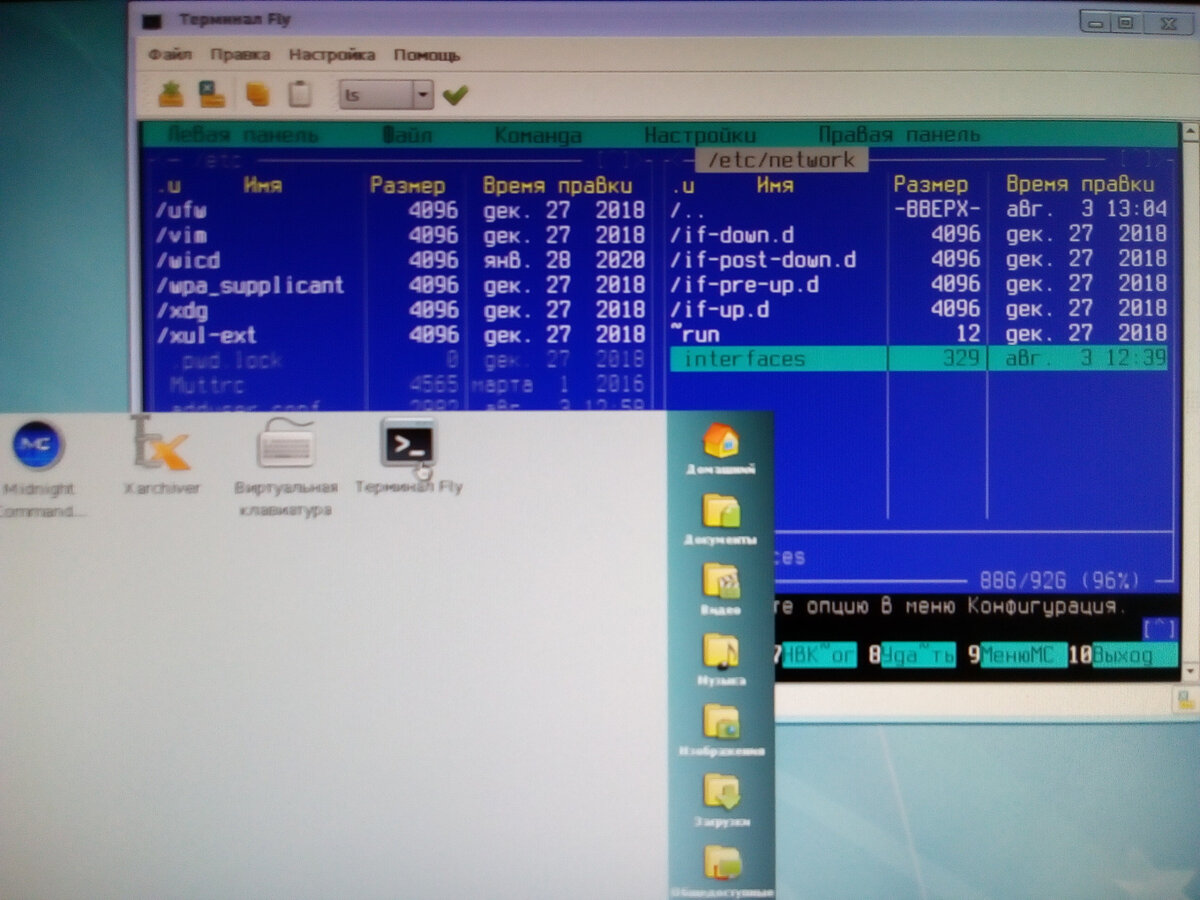Sort left panel by Размер column header

(407, 185)
